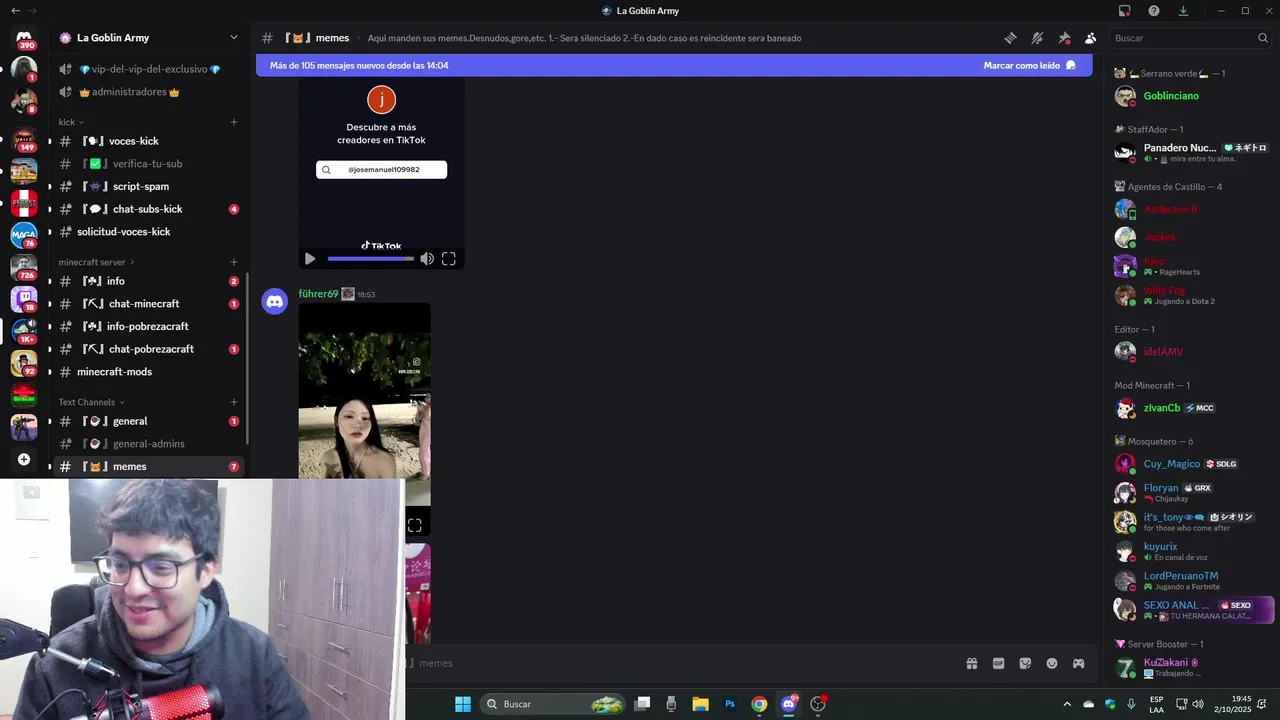
Task: Select the minecraft-mods channel
Action: coord(148,372)
